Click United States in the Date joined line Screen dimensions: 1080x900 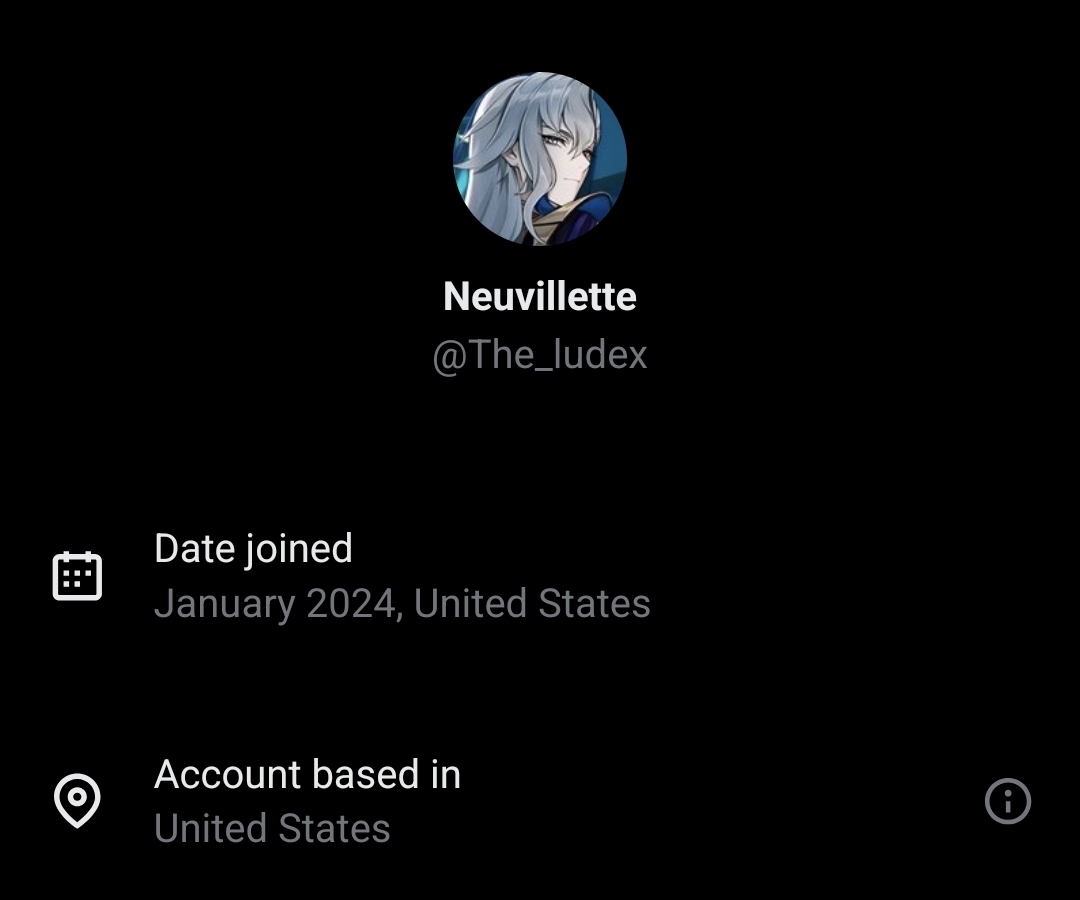pyautogui.click(x=532, y=603)
